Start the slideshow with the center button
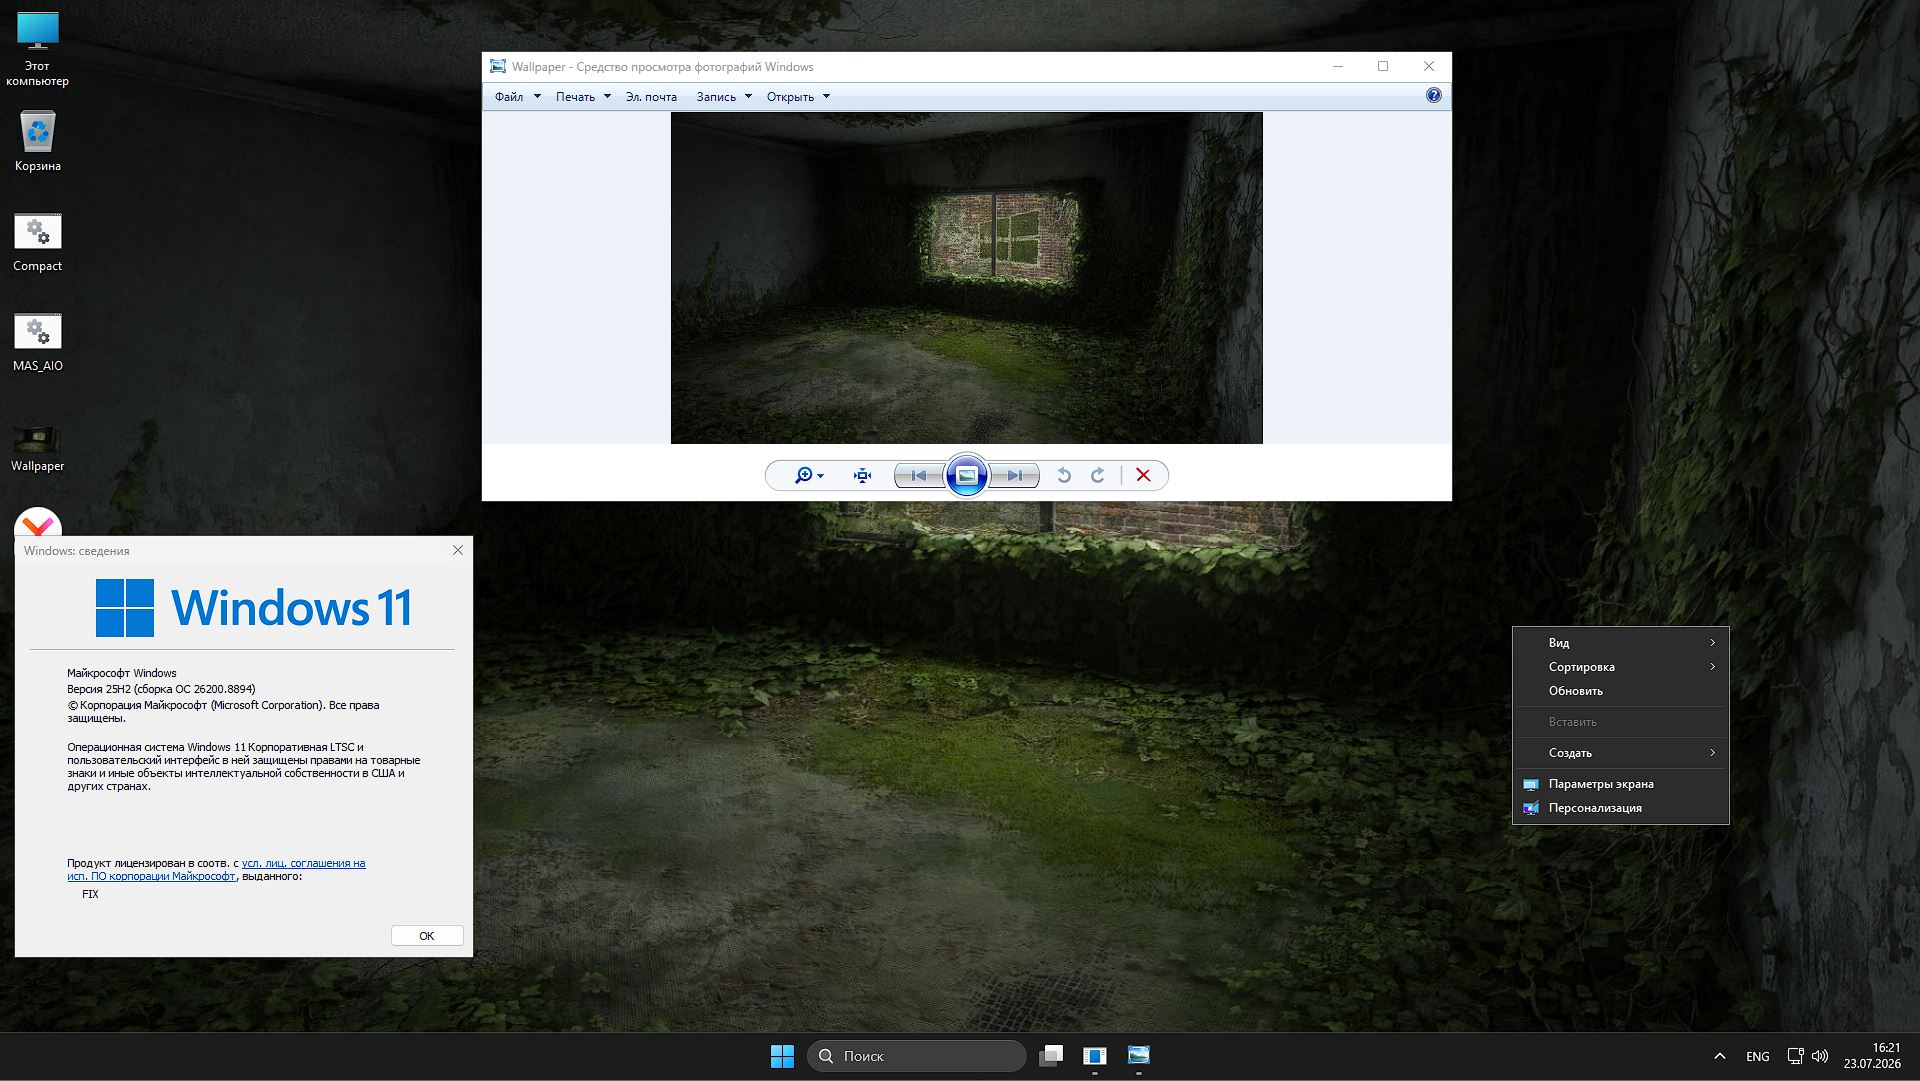 pos(967,476)
